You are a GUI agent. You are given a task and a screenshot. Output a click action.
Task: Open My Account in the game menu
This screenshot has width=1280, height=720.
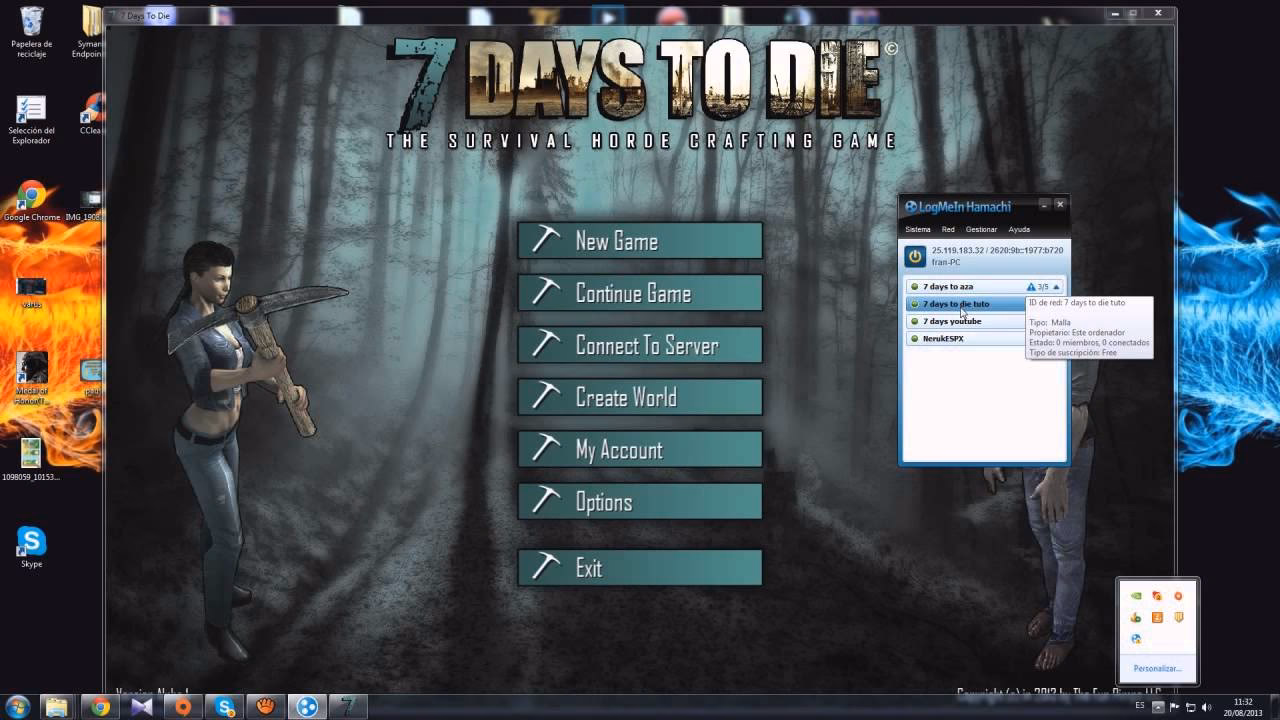(640, 449)
